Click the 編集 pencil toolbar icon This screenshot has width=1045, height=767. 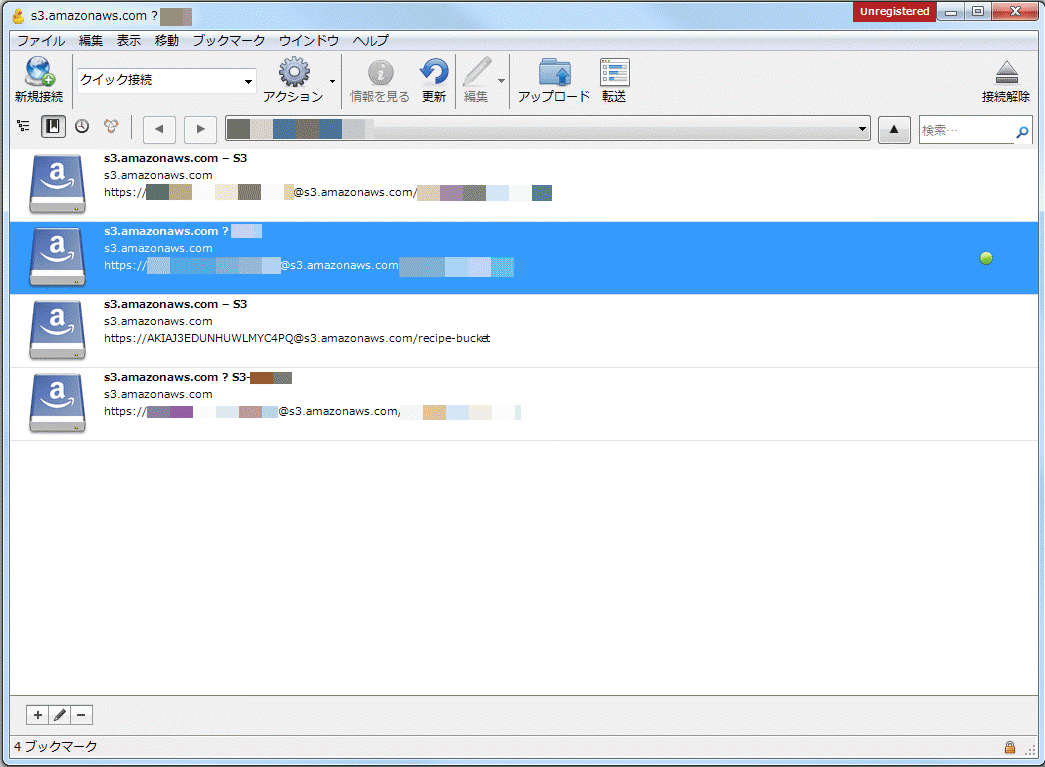[477, 72]
